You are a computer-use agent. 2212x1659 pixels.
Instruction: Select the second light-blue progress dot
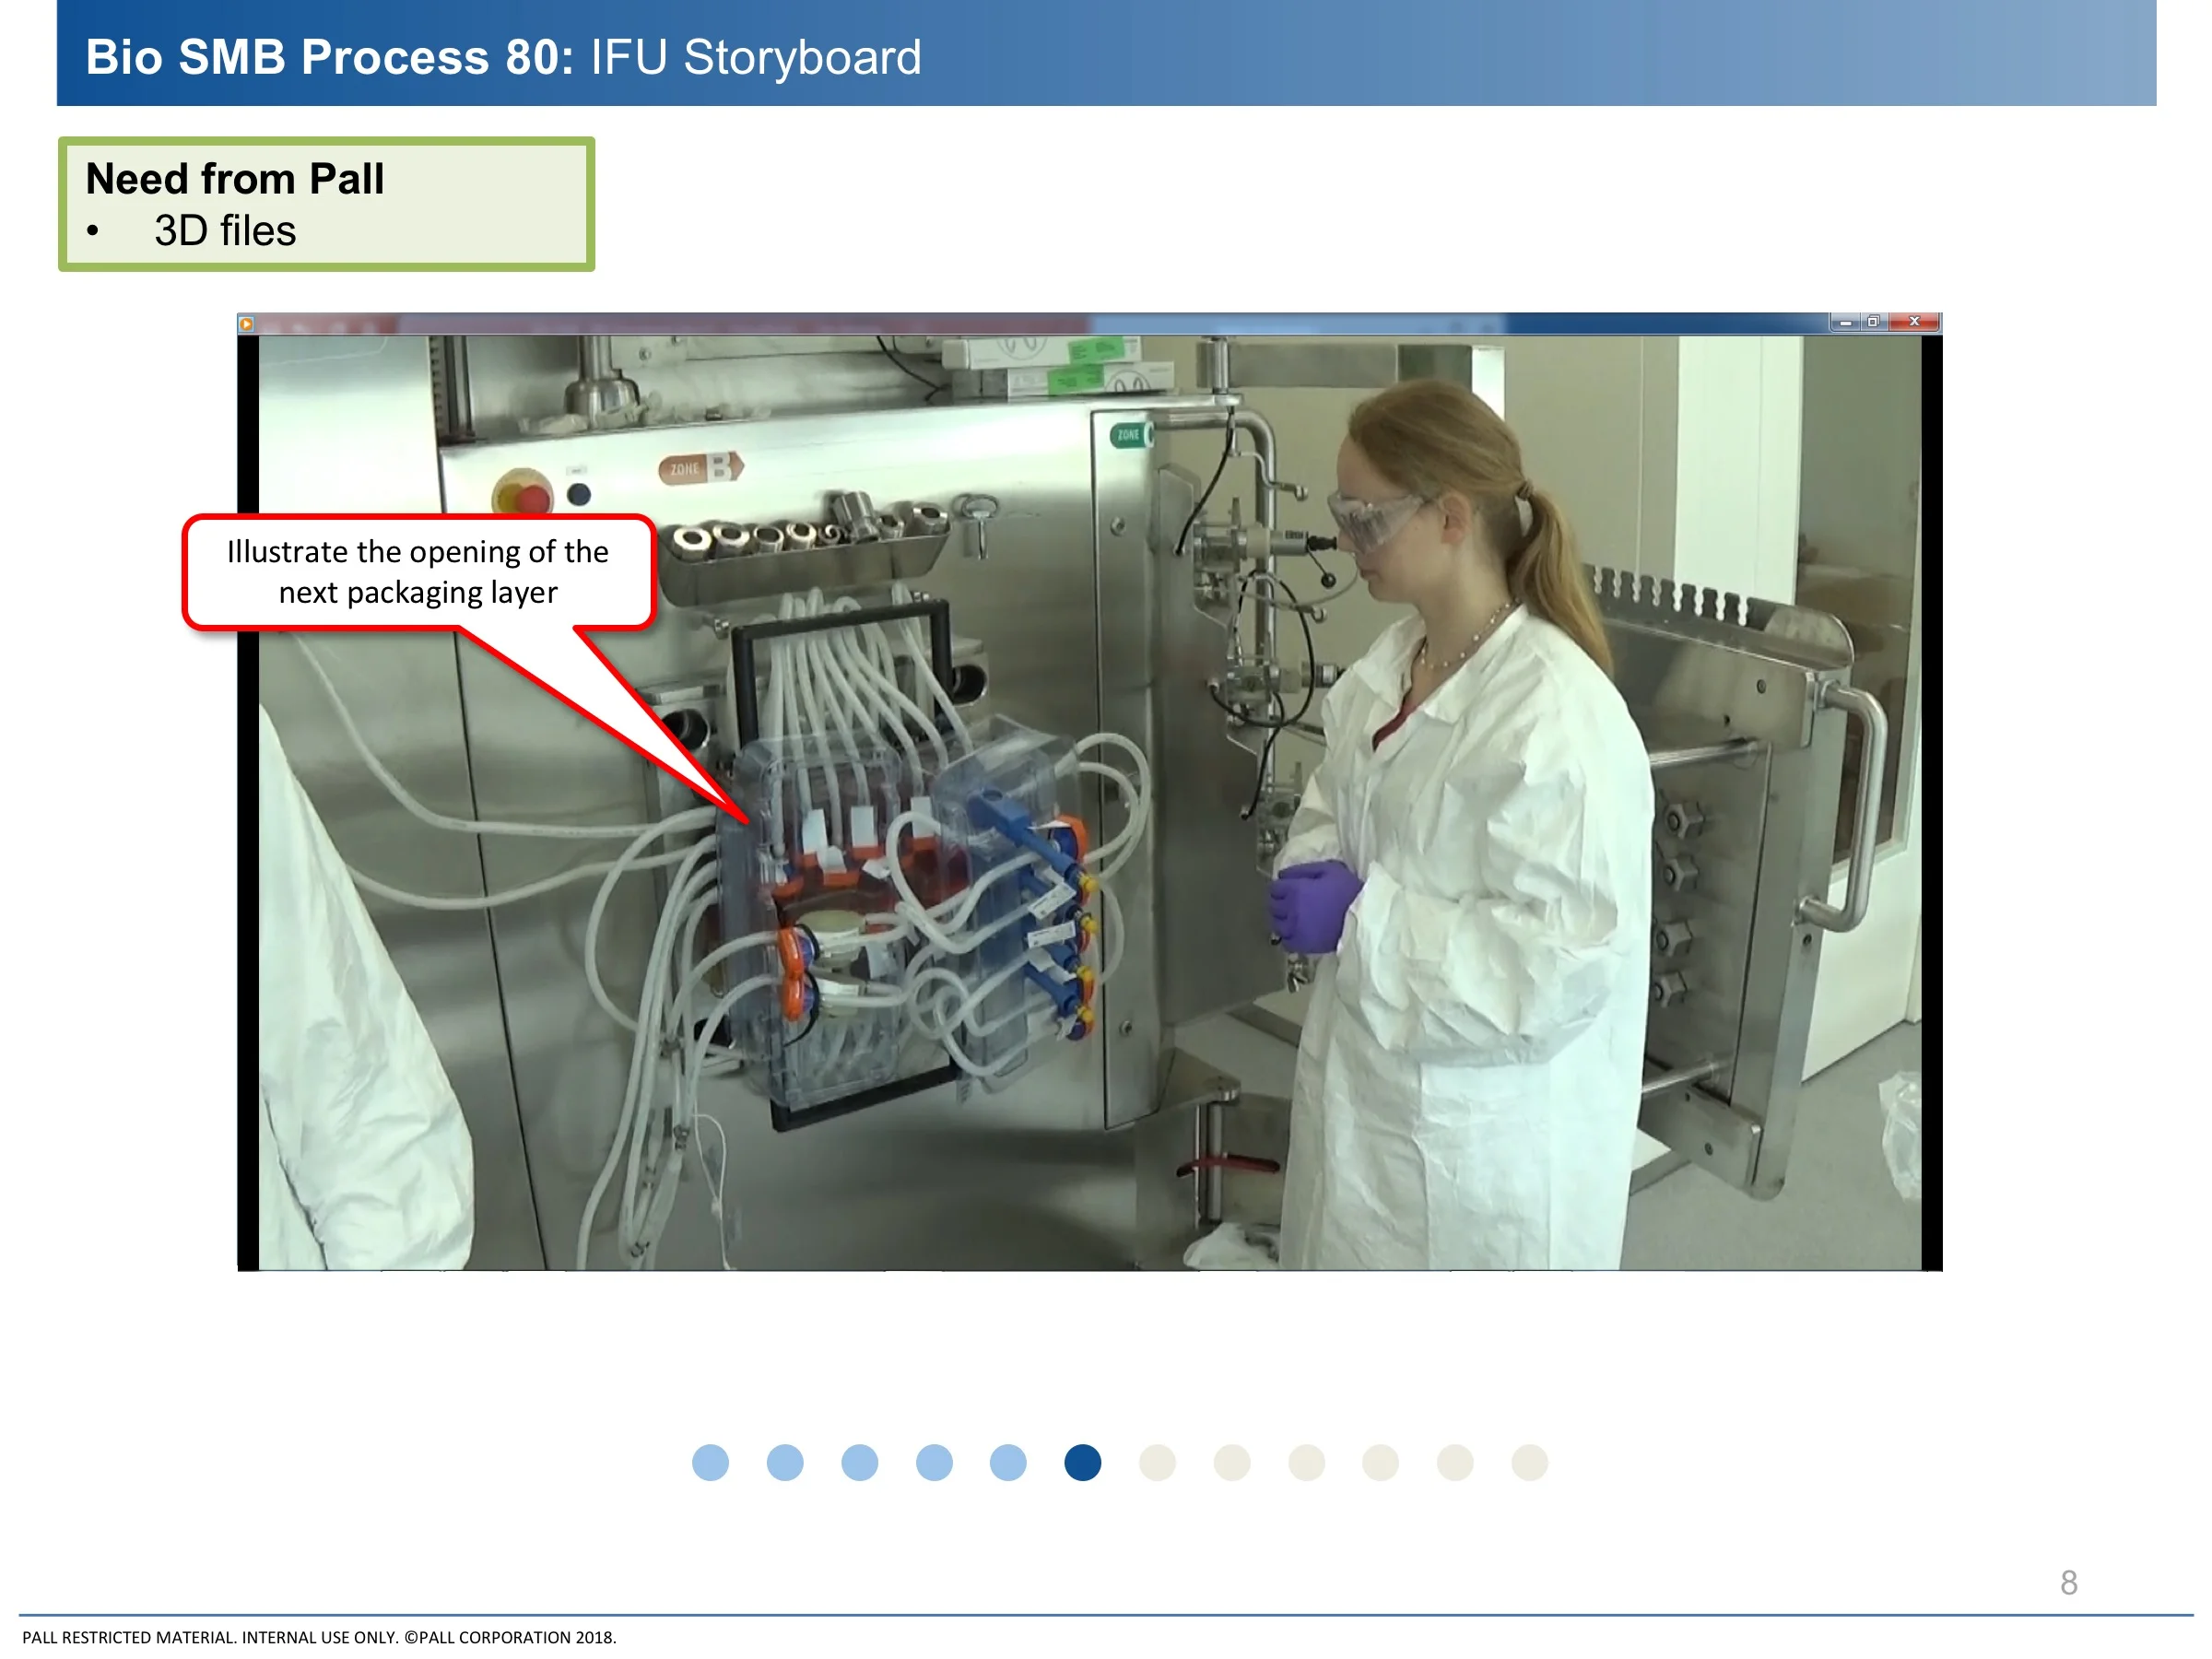tap(785, 1463)
